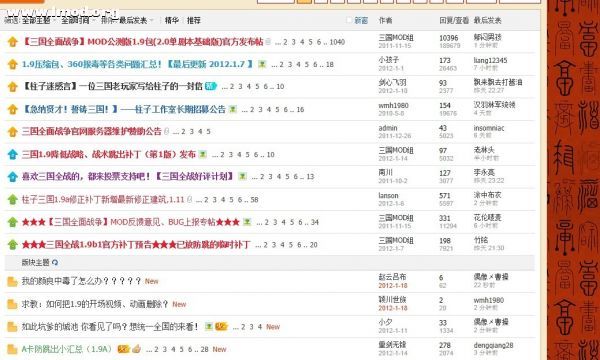The height and width of the screenshot is (360, 600).
Task: Click the image icon on MOD反馈意见 thread
Action: click(x=247, y=222)
